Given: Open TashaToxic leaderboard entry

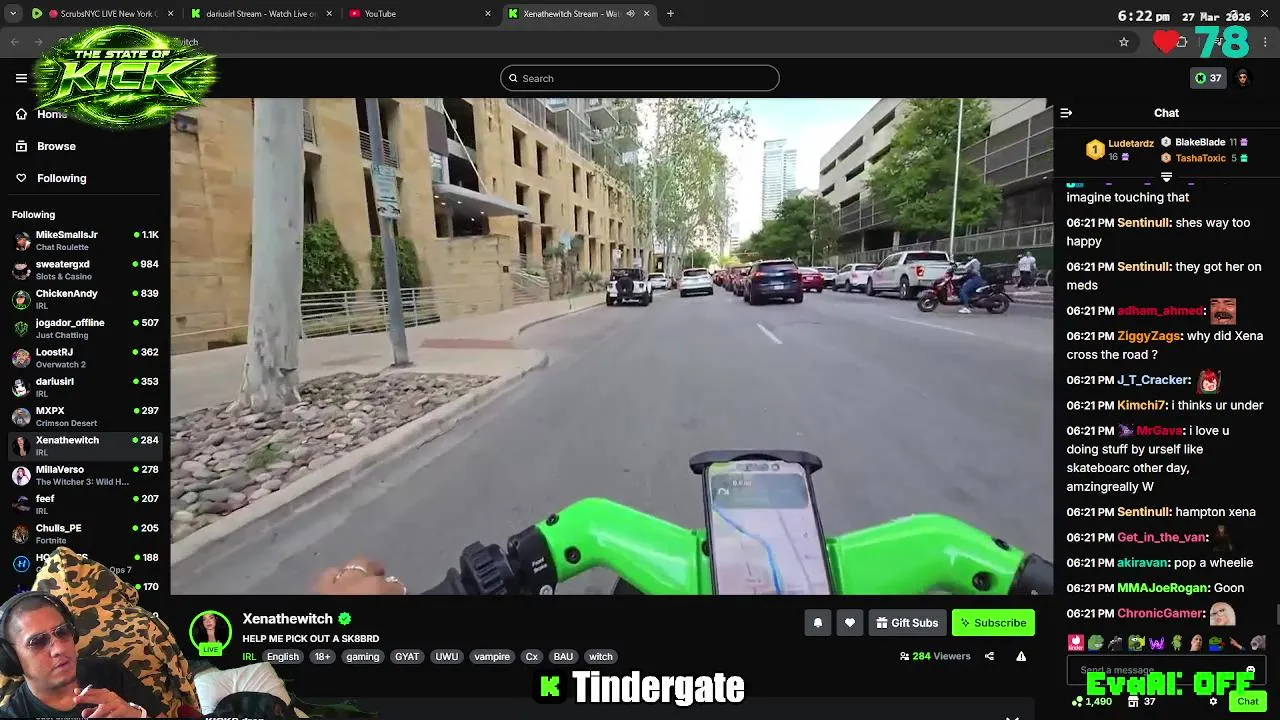Looking at the screenshot, I should pos(1204,158).
